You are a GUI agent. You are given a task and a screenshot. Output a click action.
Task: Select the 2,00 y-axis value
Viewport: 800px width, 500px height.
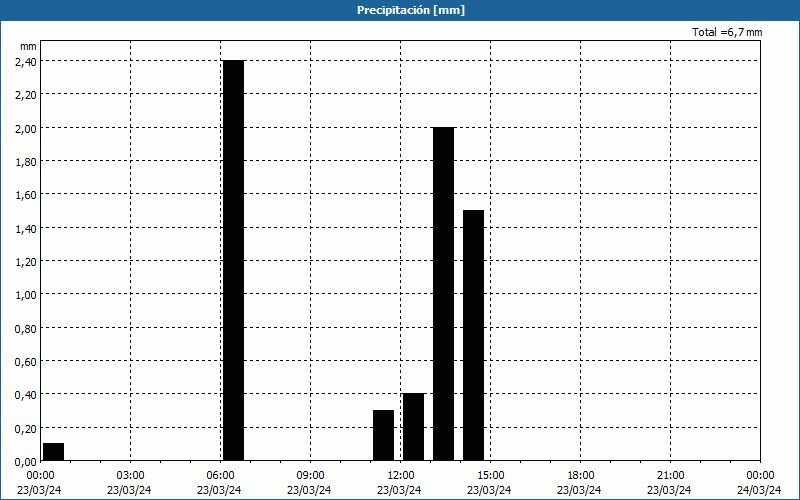tap(26, 128)
